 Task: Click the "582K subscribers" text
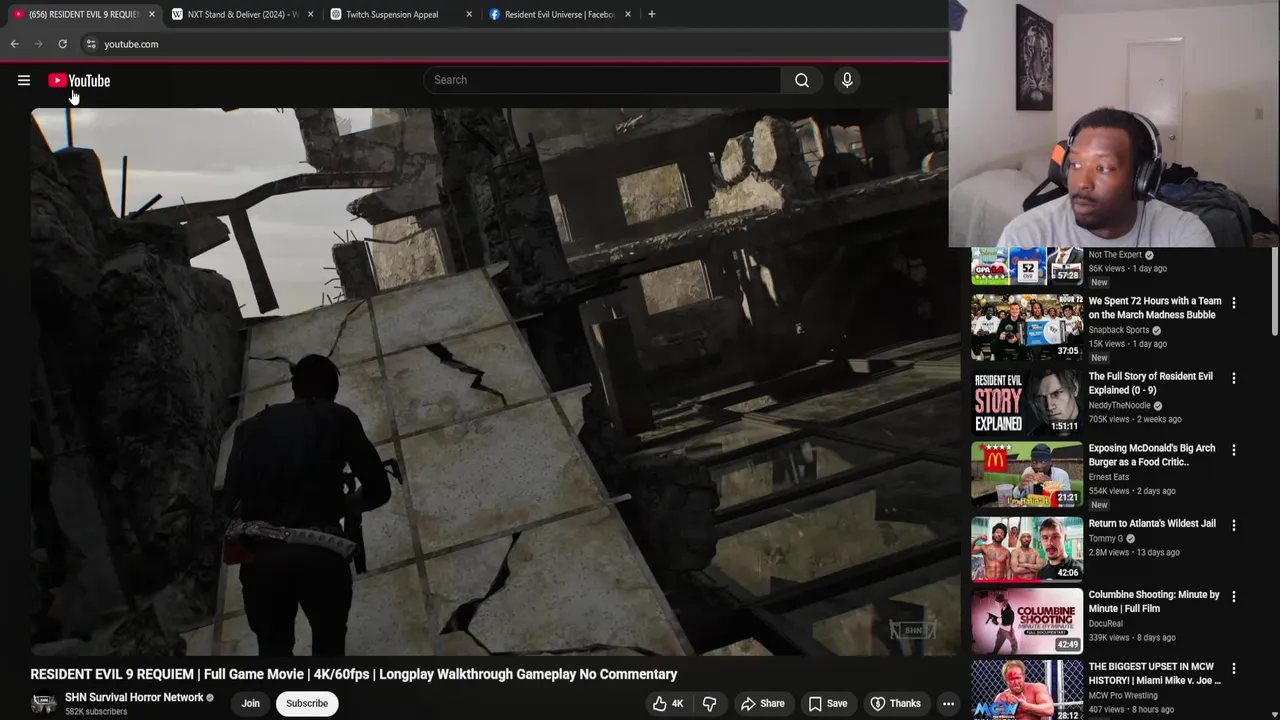click(96, 712)
